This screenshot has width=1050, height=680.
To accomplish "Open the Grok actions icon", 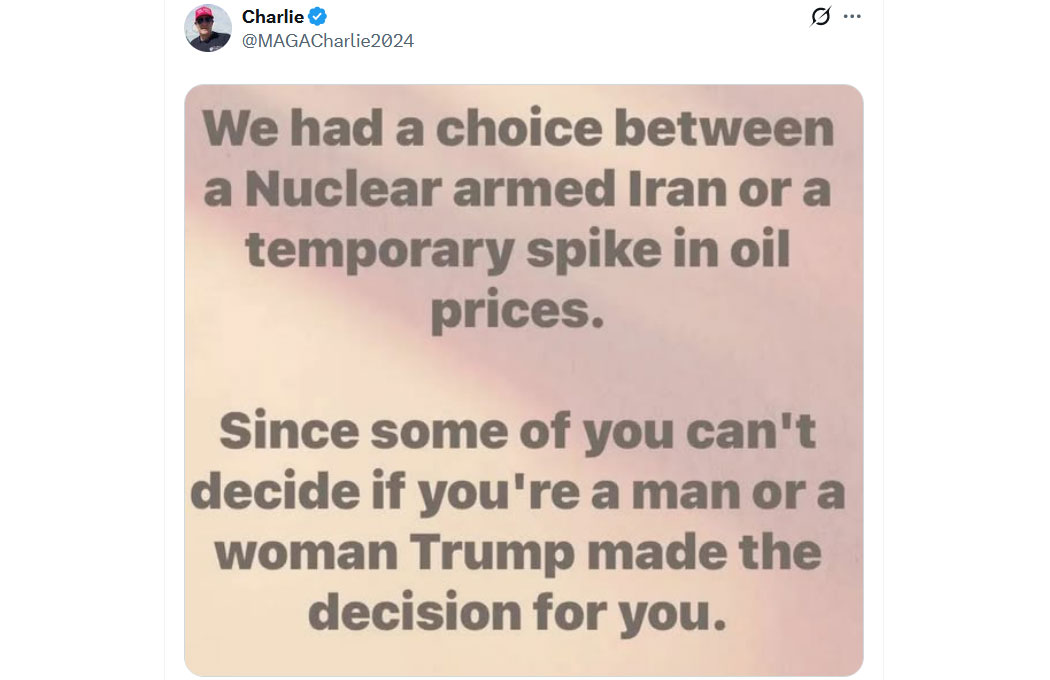I will [820, 17].
